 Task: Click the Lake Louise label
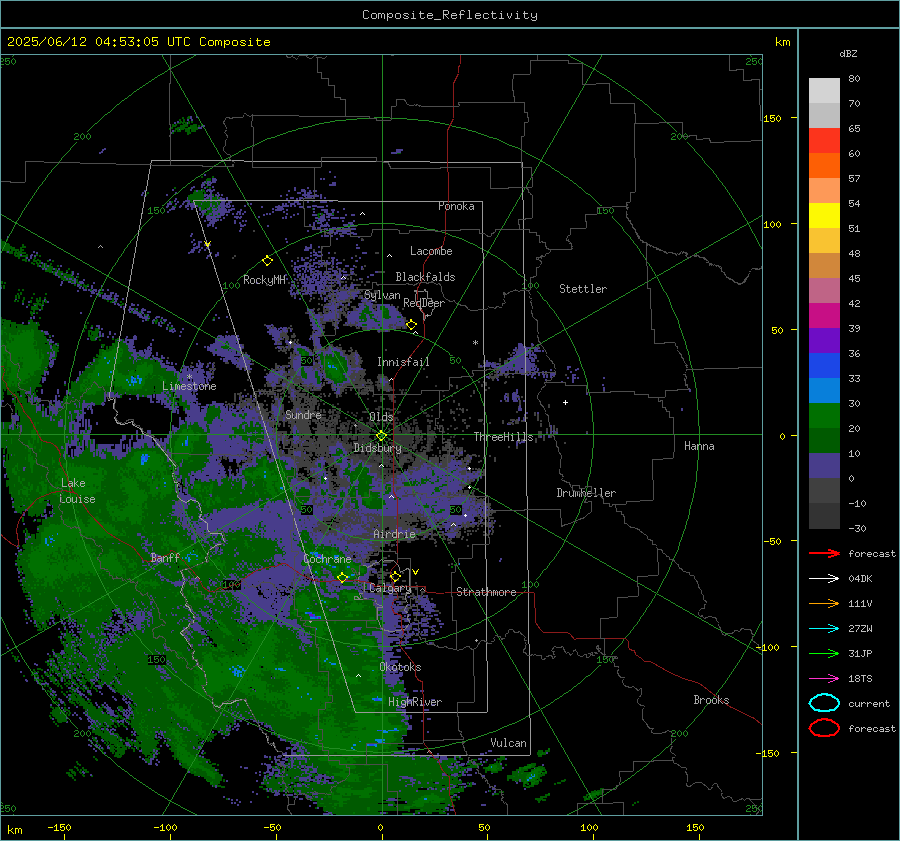tap(78, 491)
